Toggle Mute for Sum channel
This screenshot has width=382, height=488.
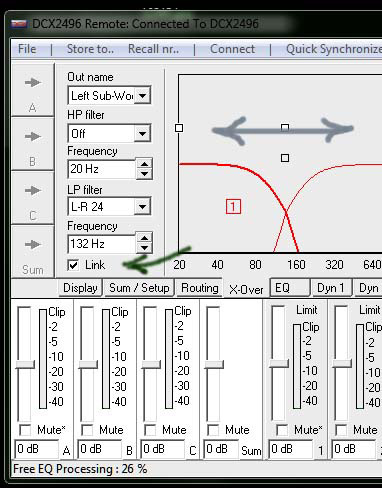[x=213, y=430]
